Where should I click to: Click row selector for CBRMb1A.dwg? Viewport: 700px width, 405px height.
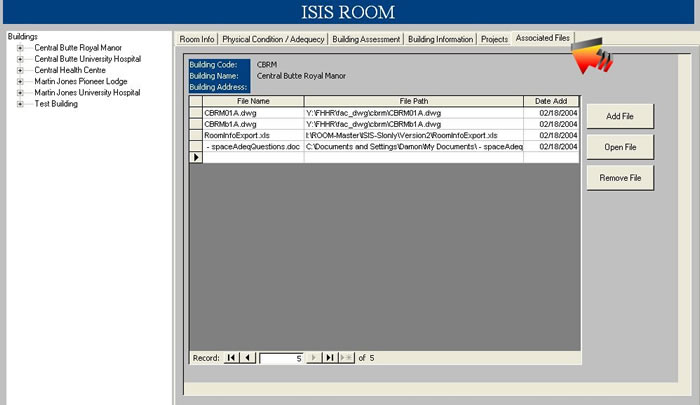click(x=196, y=124)
